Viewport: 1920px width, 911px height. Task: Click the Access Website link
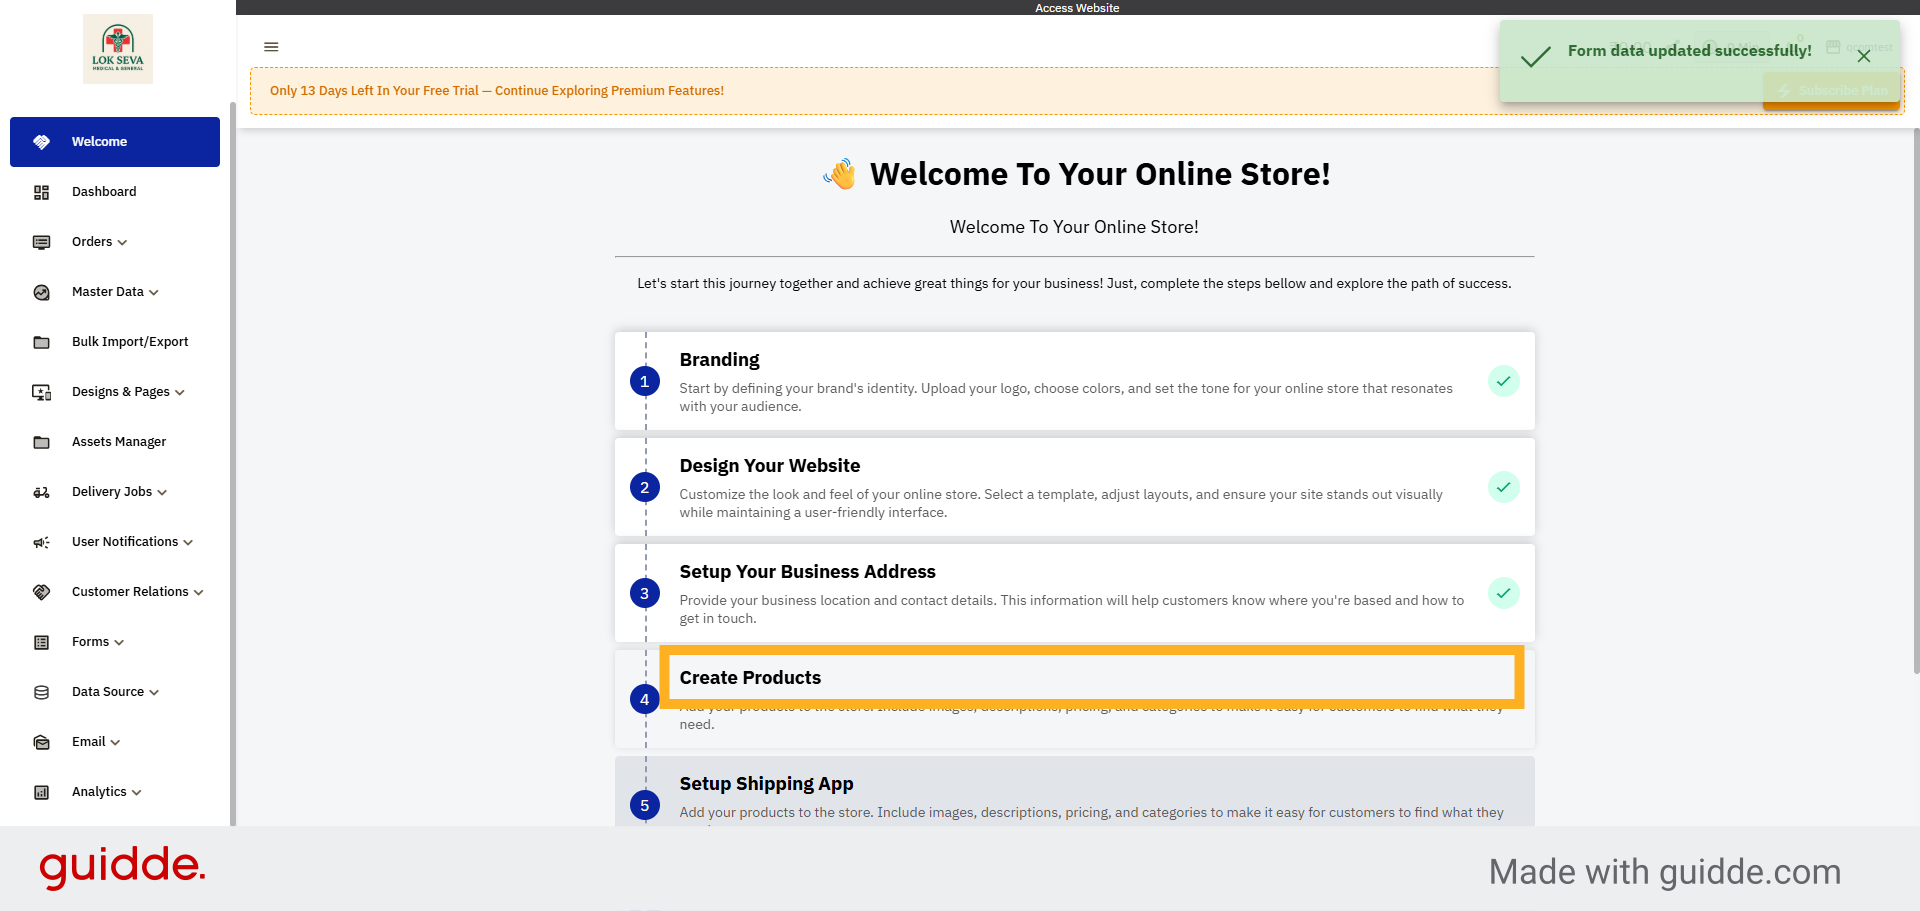(1077, 8)
